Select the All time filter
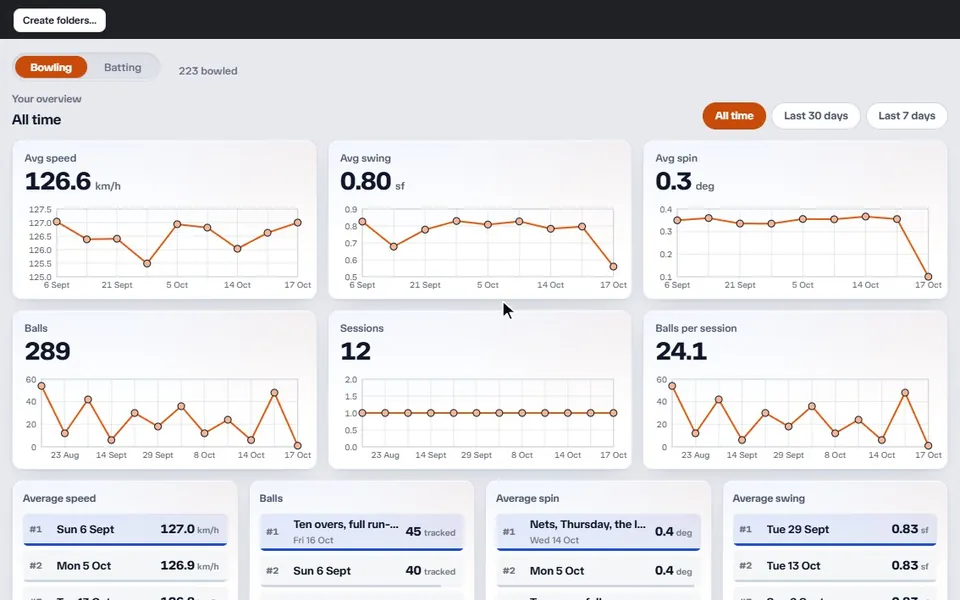The height and width of the screenshot is (600, 960). (734, 116)
